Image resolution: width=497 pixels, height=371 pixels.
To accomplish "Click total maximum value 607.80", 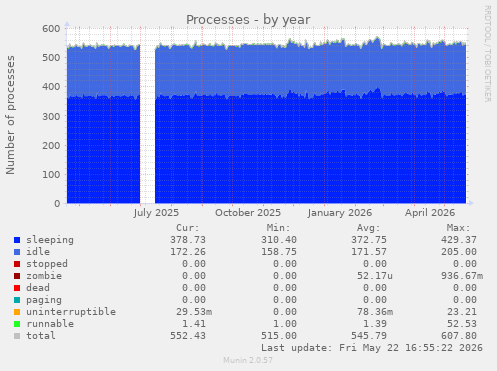I will [459, 336].
